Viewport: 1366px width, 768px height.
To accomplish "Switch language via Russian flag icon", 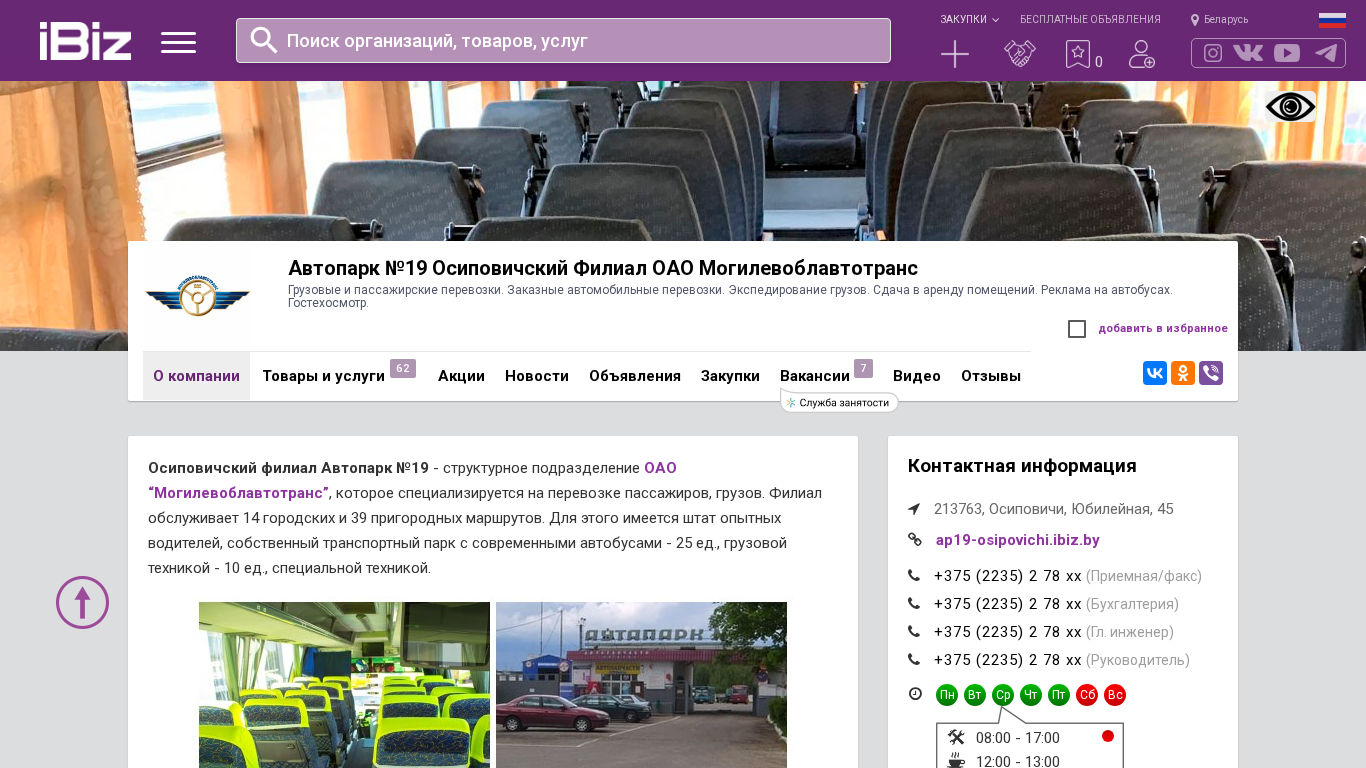I will (1332, 20).
